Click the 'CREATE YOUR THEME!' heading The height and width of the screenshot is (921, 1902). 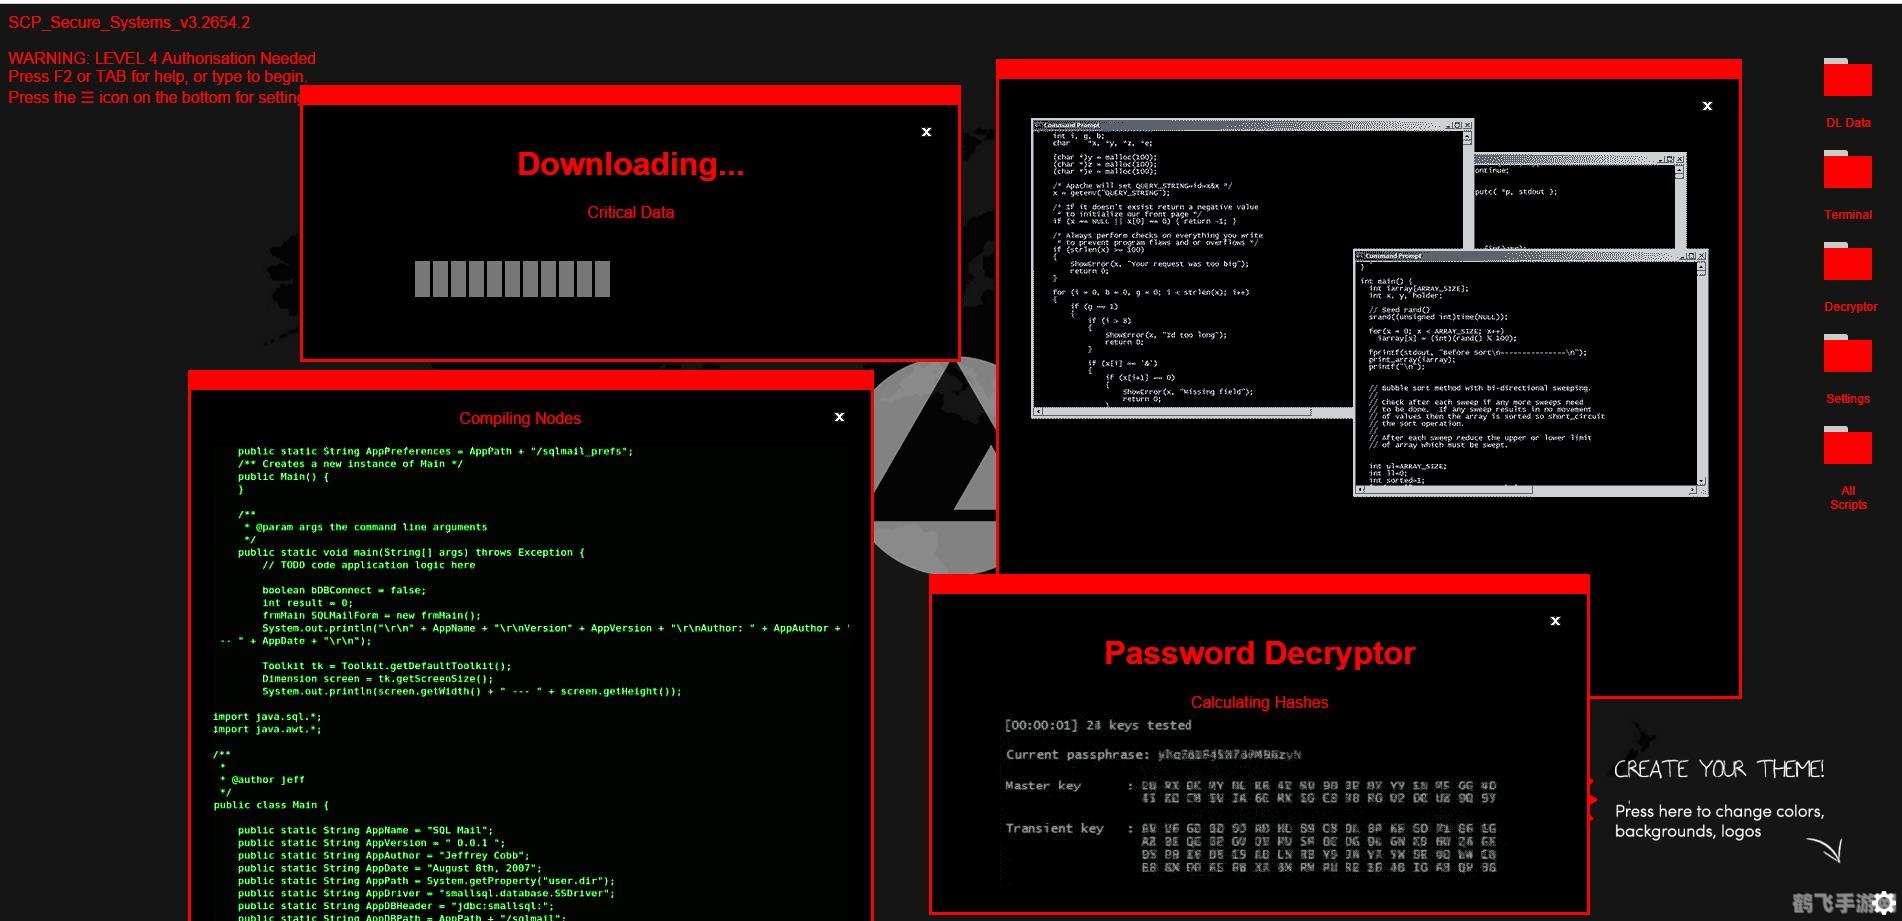(1718, 769)
